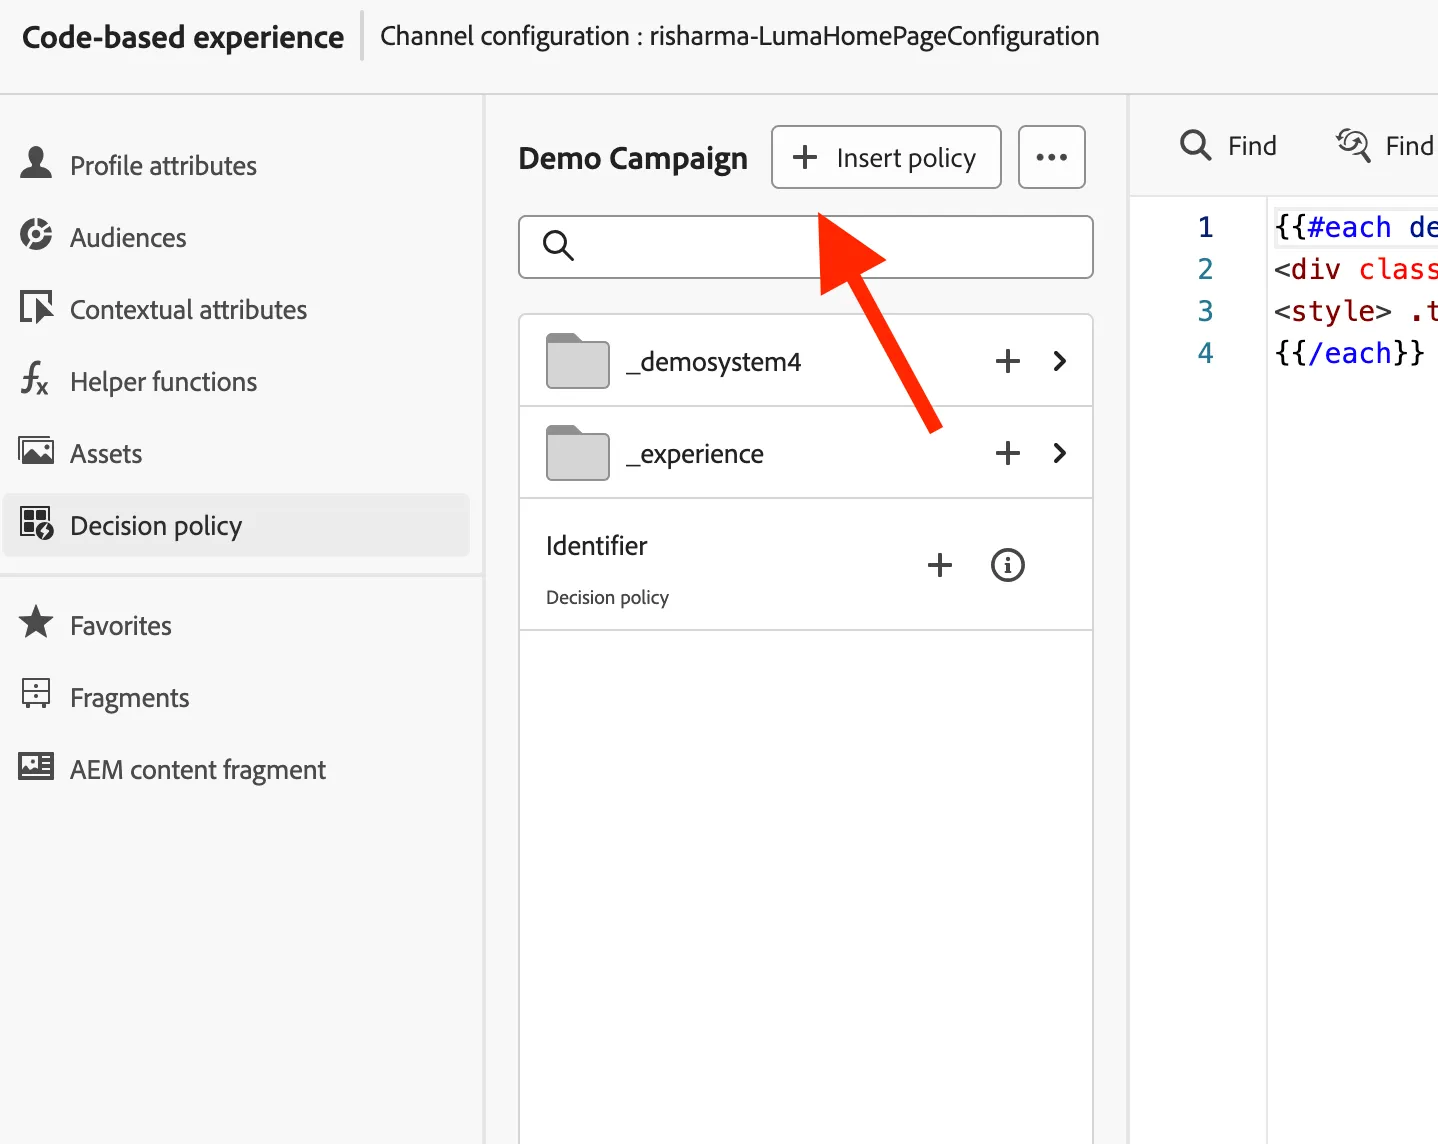The image size is (1438, 1144).
Task: Click the Assets image icon
Action: coord(36,452)
